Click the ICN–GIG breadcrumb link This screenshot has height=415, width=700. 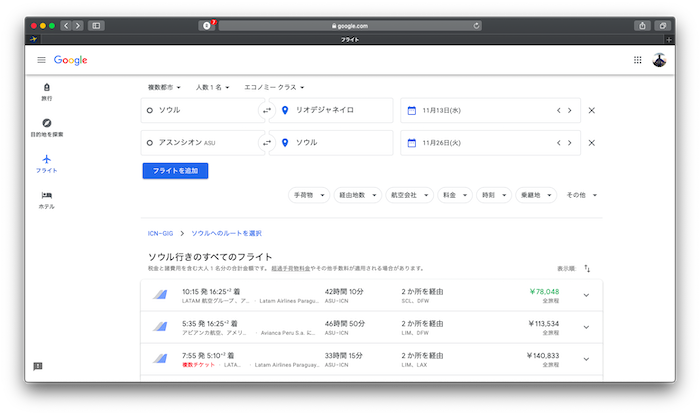[160, 232]
